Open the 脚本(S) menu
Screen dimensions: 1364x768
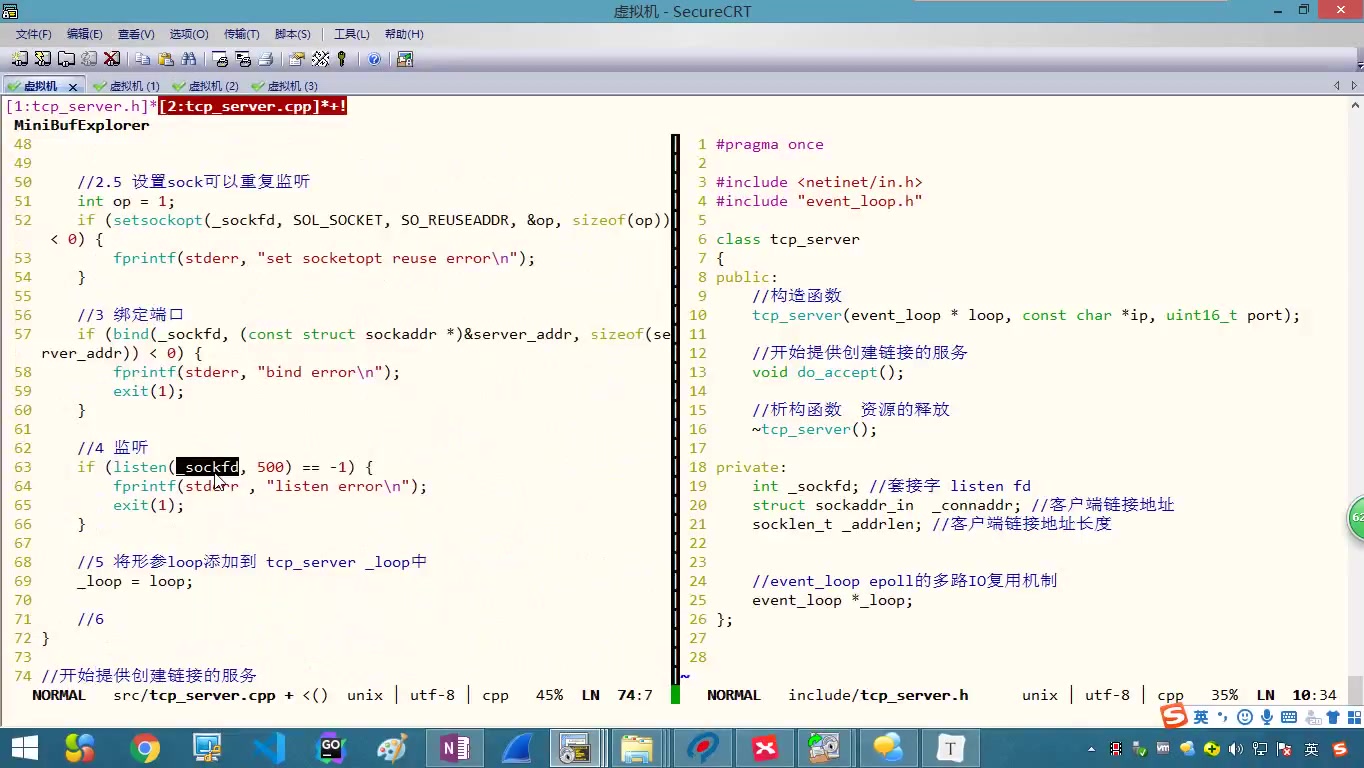pyautogui.click(x=293, y=34)
